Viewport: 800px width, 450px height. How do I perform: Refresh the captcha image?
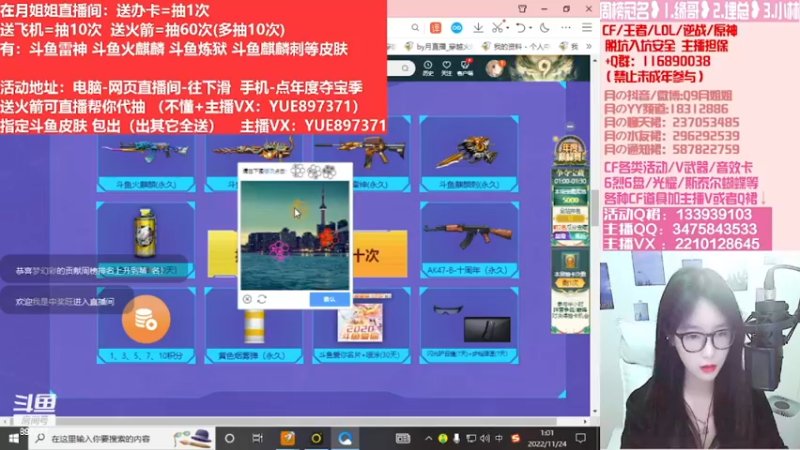pyautogui.click(x=262, y=299)
